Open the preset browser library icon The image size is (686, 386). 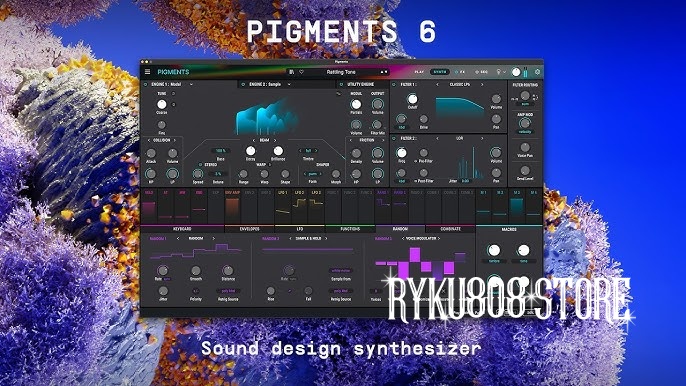coord(292,72)
